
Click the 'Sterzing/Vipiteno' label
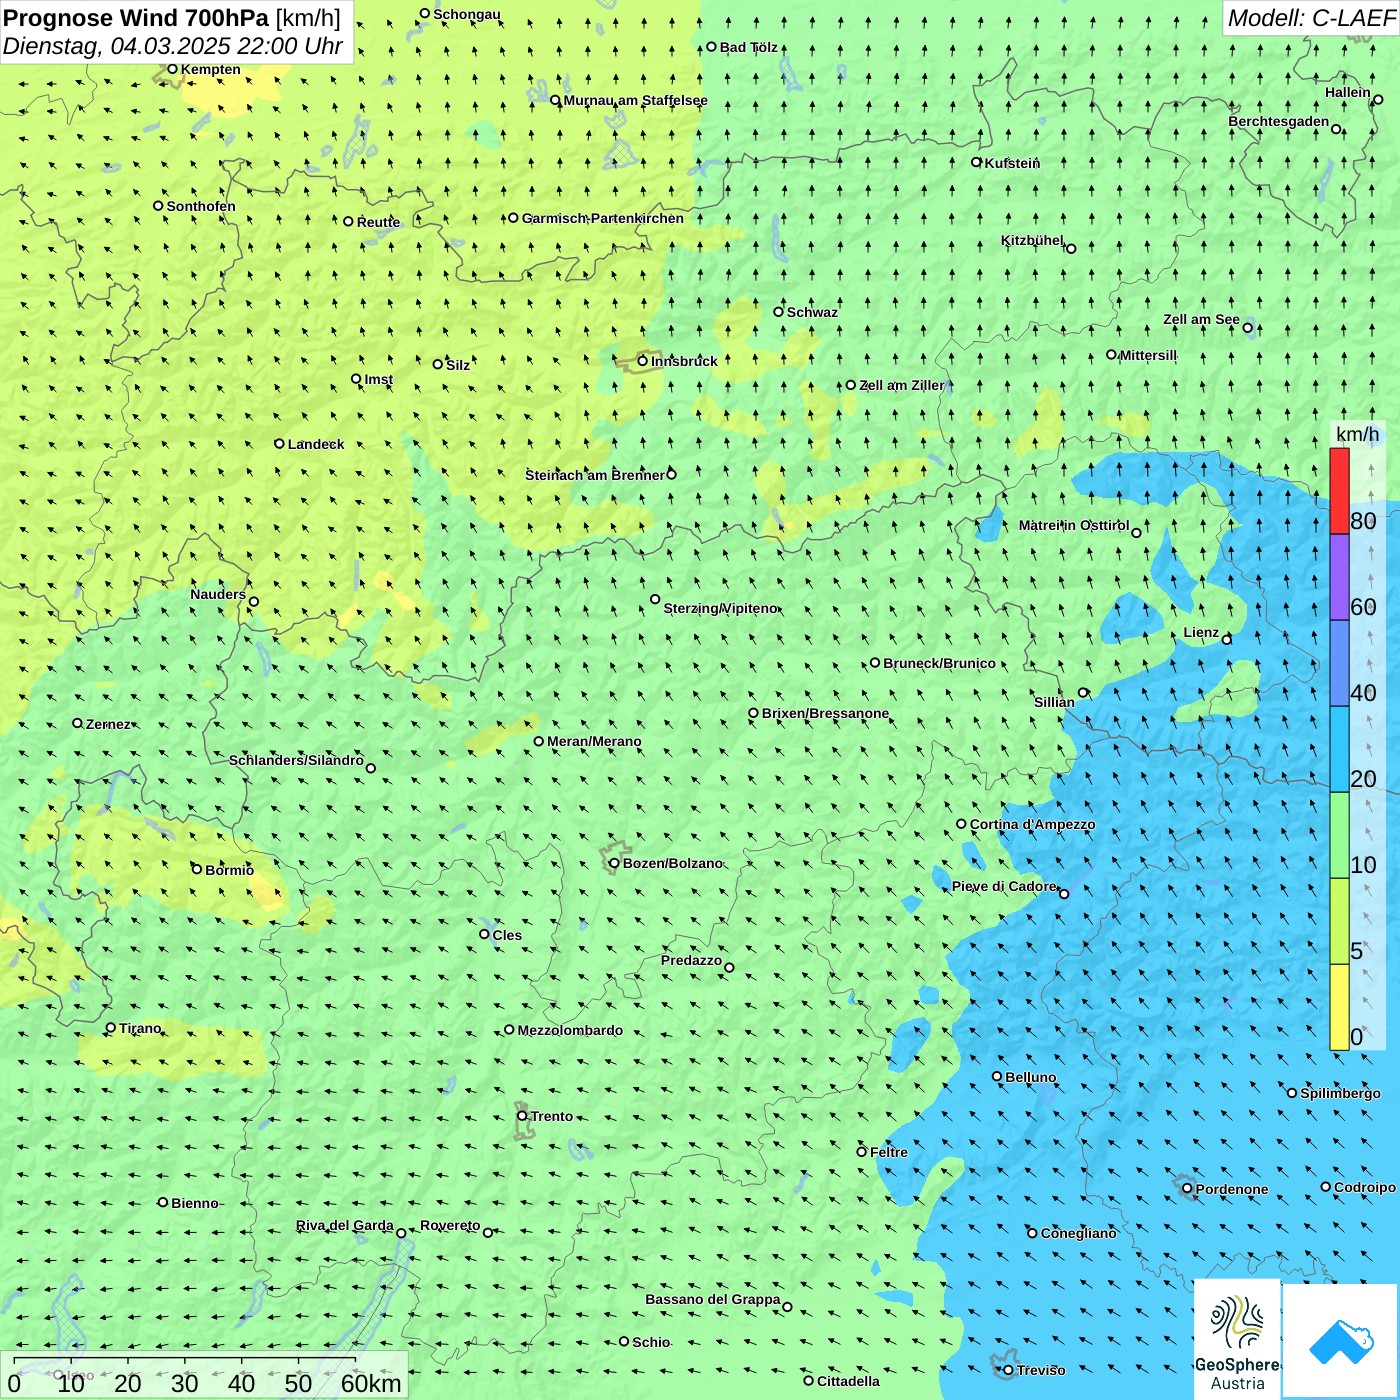(720, 608)
